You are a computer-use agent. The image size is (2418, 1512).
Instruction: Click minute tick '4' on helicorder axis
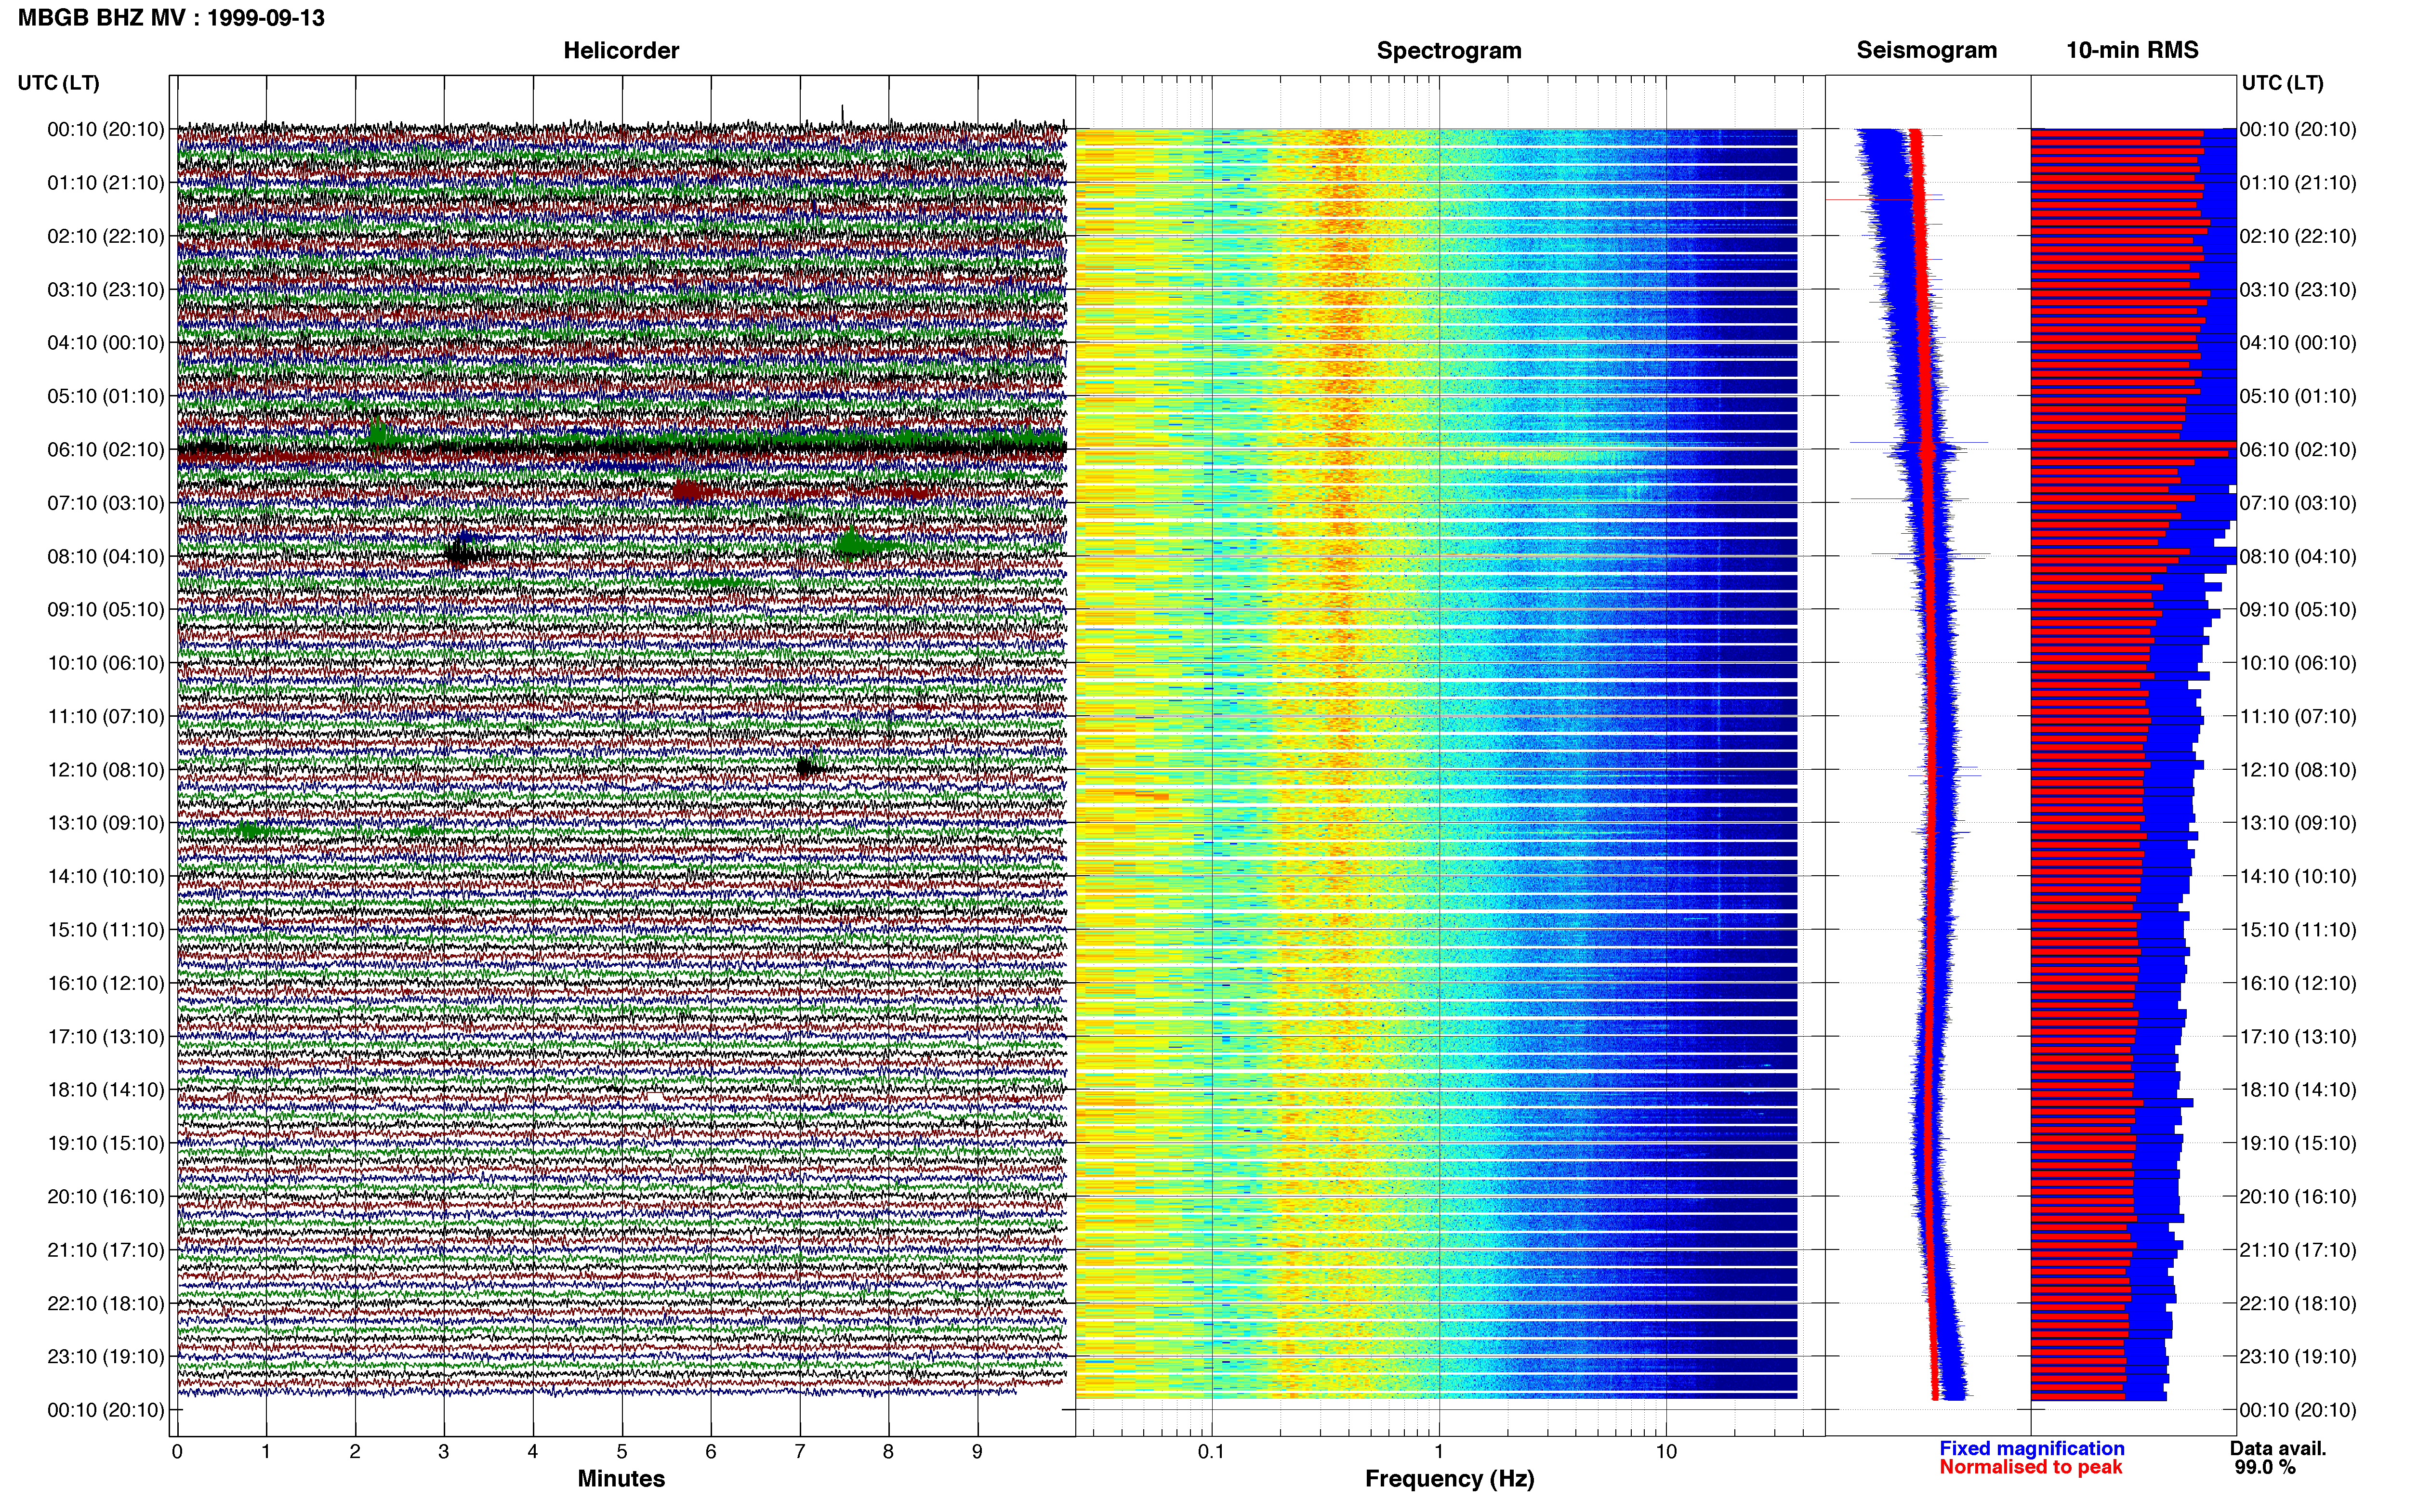coord(533,1451)
